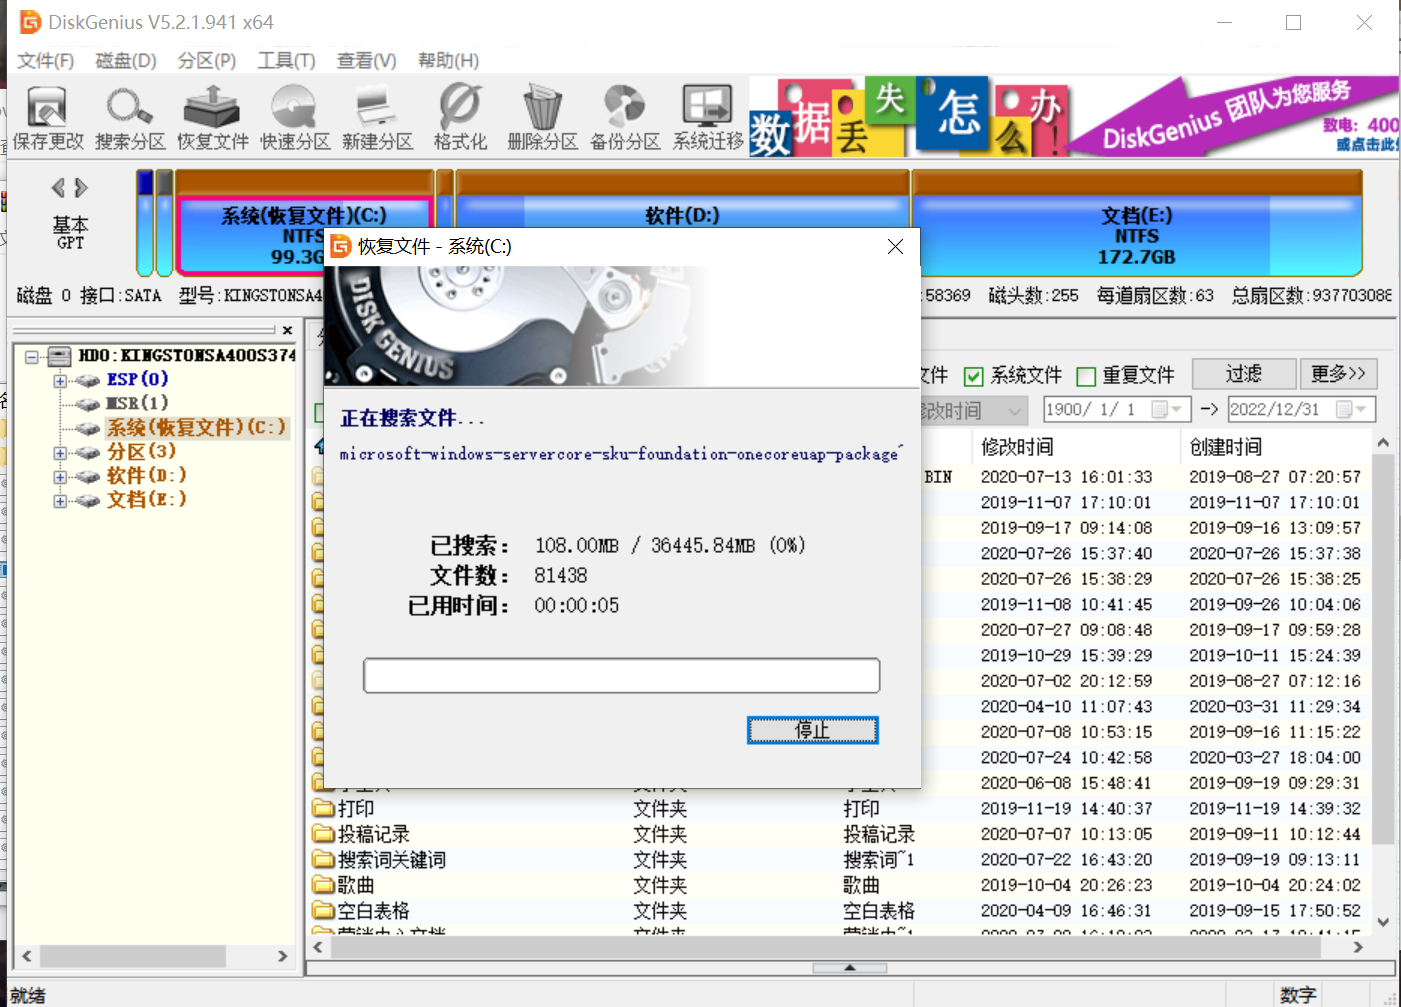Viewport: 1401px width, 1007px height.
Task: Click the 搜索词关键词 folder icon
Action: pos(322,859)
